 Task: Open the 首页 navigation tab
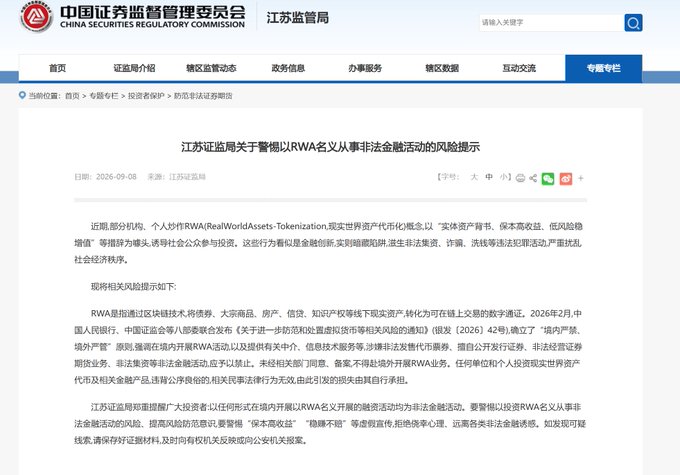(57, 68)
